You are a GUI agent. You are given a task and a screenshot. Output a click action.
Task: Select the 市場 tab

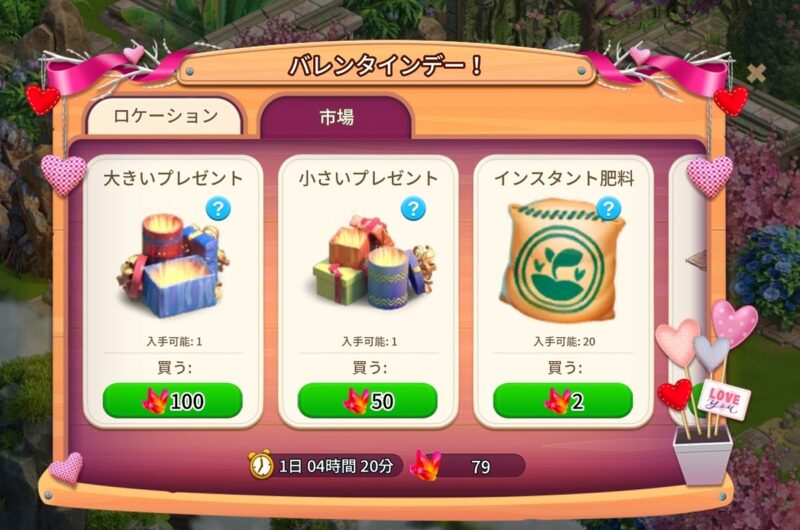pos(336,118)
